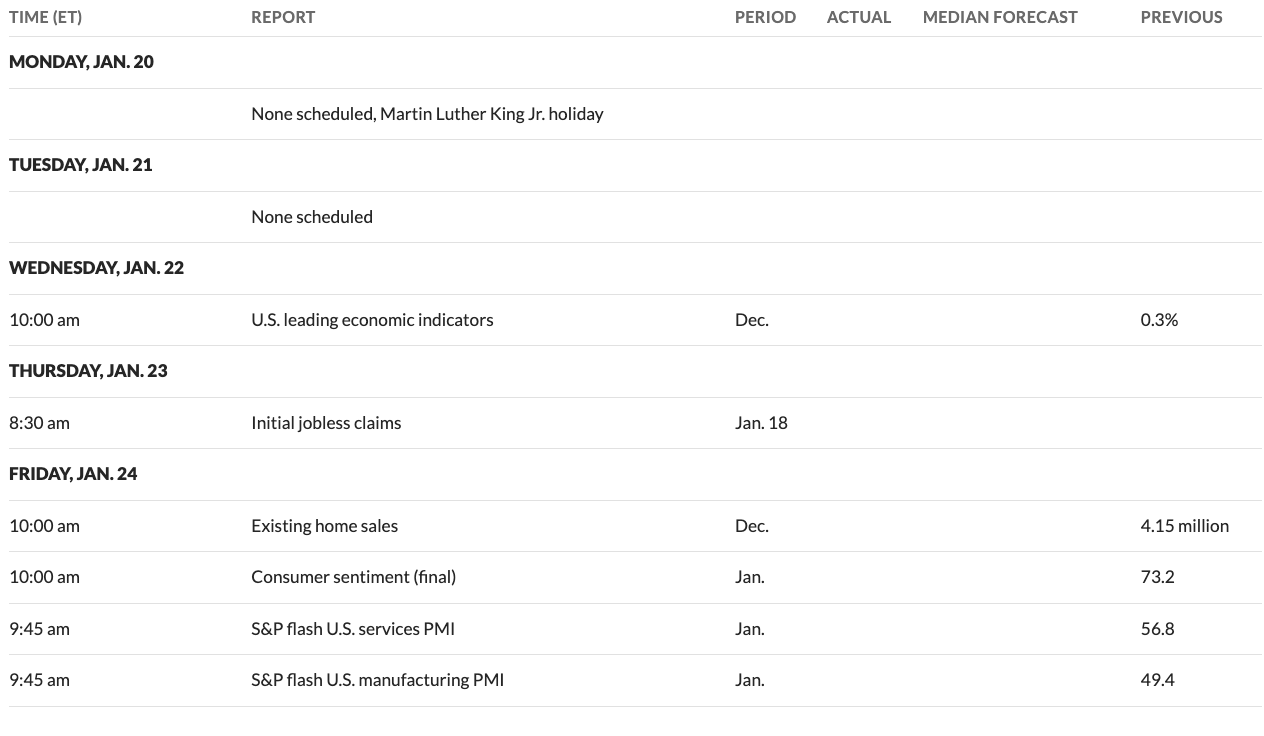Image resolution: width=1264 pixels, height=736 pixels.
Task: Select the PERIOD column header
Action: [765, 17]
